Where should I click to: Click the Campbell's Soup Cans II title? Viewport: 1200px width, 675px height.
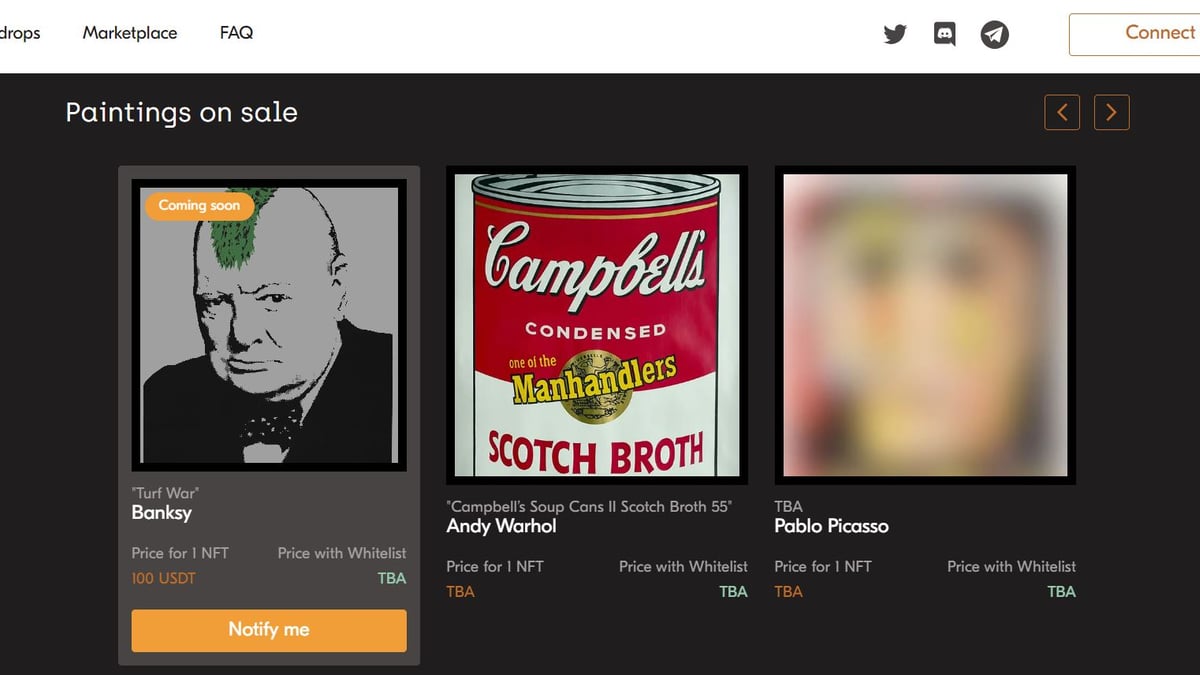tap(589, 506)
